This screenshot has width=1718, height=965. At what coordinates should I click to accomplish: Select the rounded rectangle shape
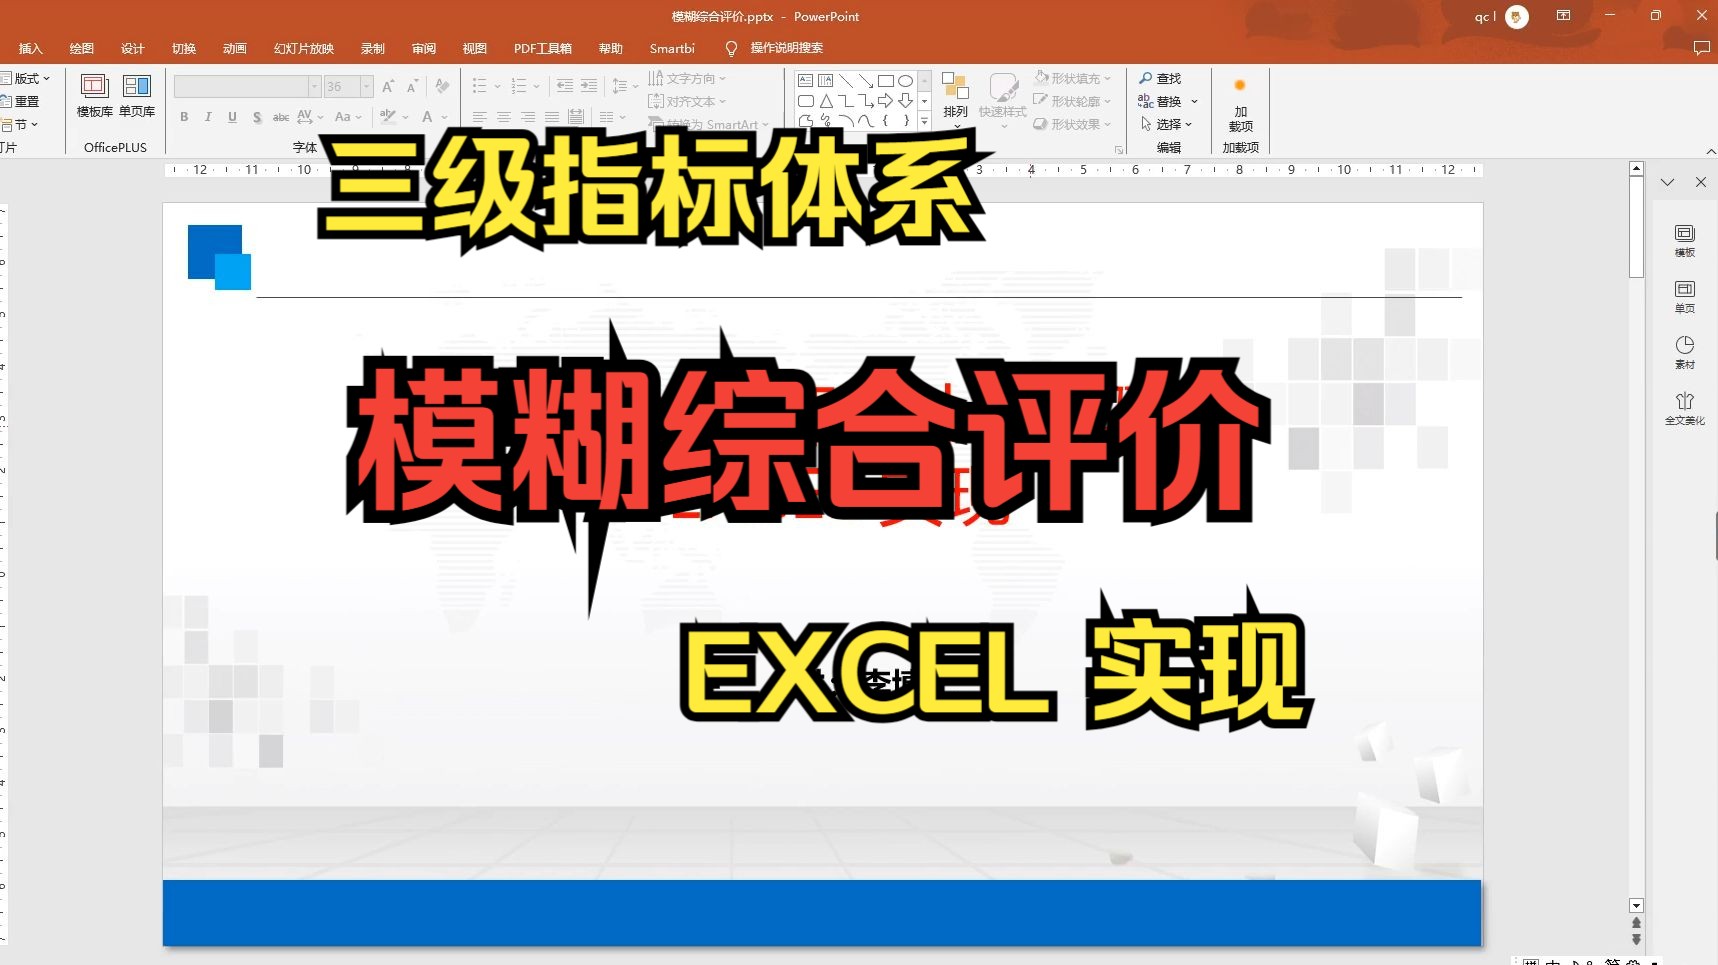(x=806, y=101)
